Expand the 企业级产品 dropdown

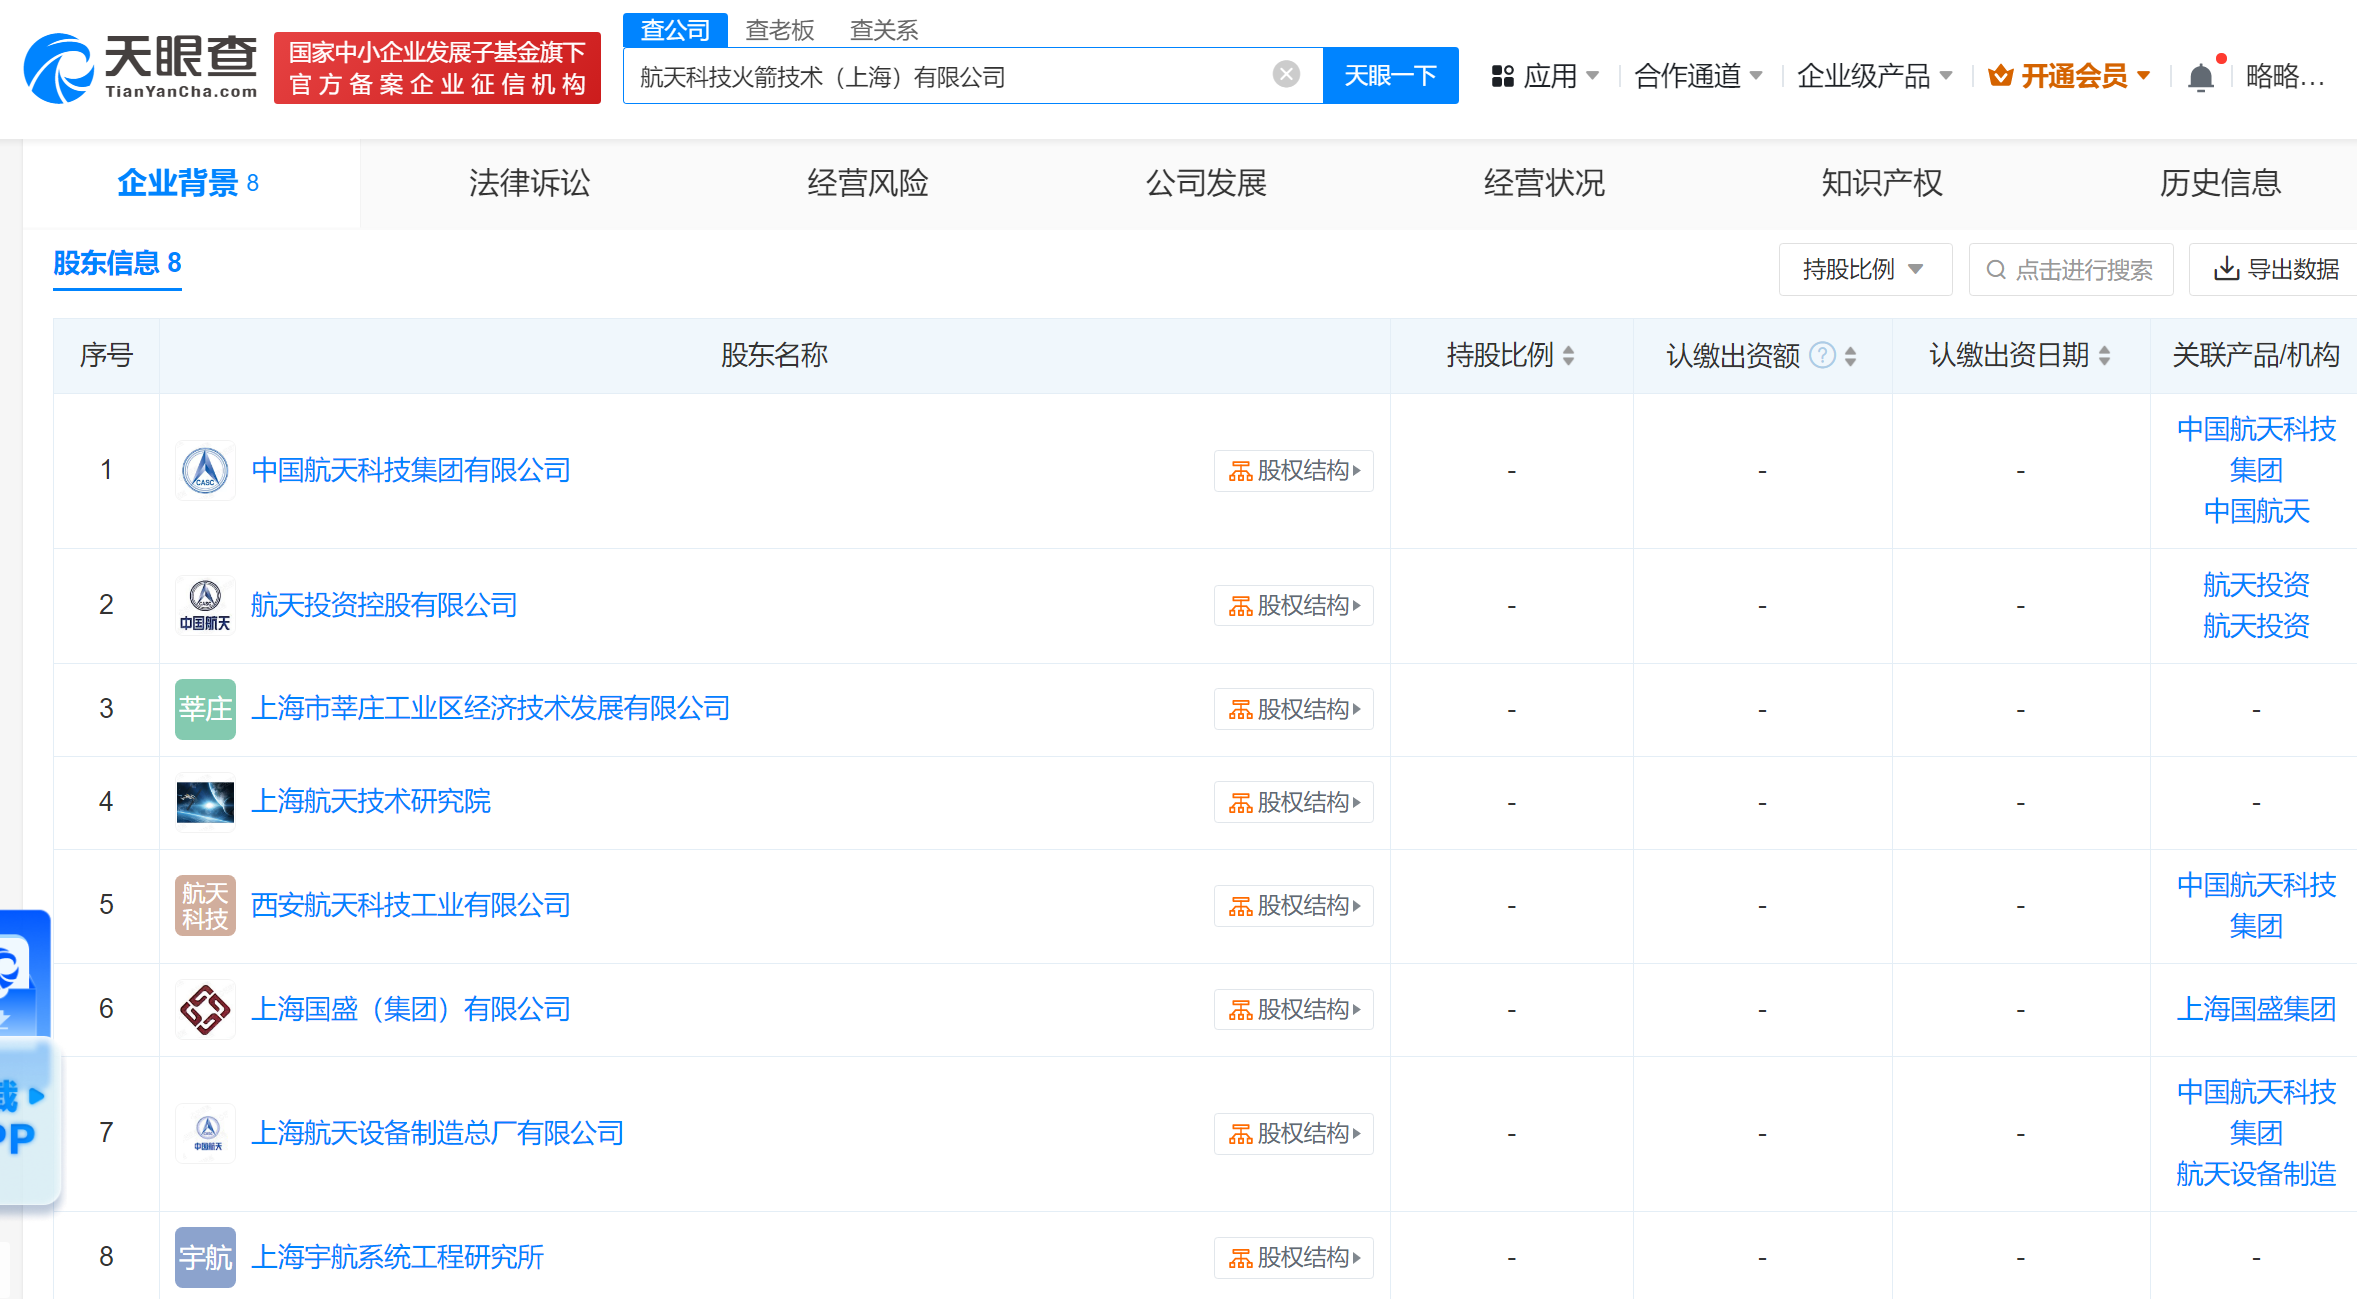click(1874, 76)
